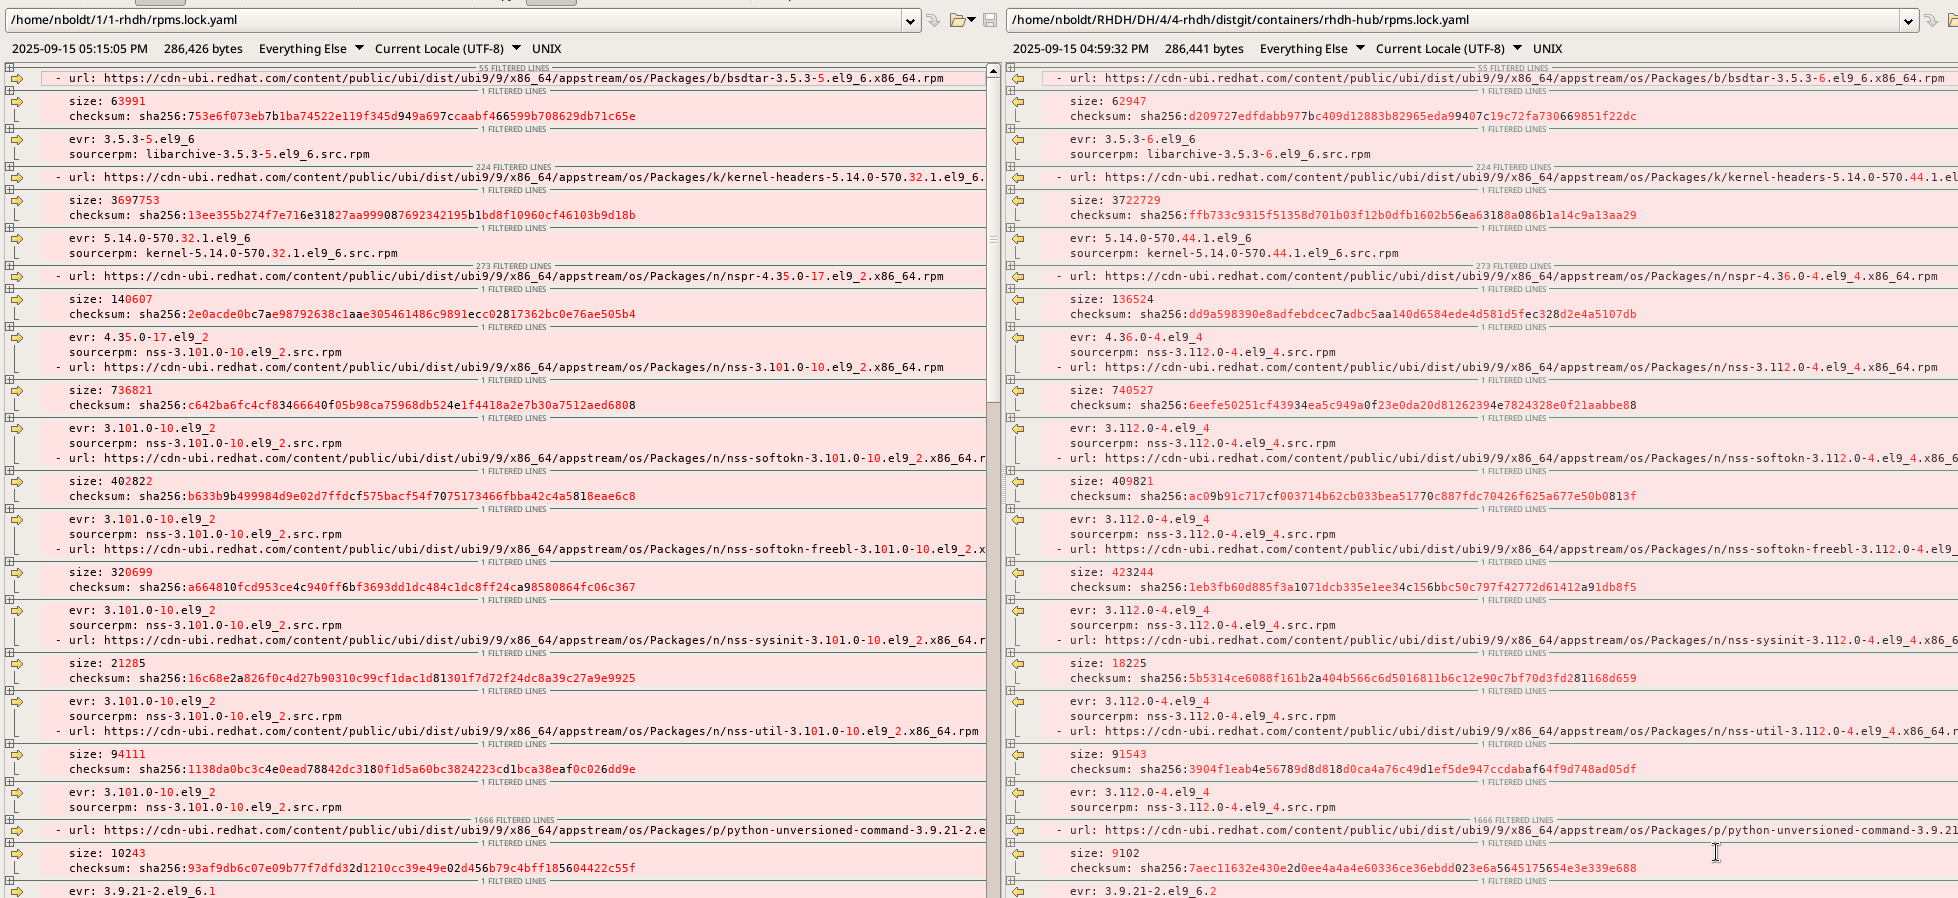Expand the left pane's 224 filtered lines
This screenshot has width=1958, height=898.
click(x=9, y=167)
